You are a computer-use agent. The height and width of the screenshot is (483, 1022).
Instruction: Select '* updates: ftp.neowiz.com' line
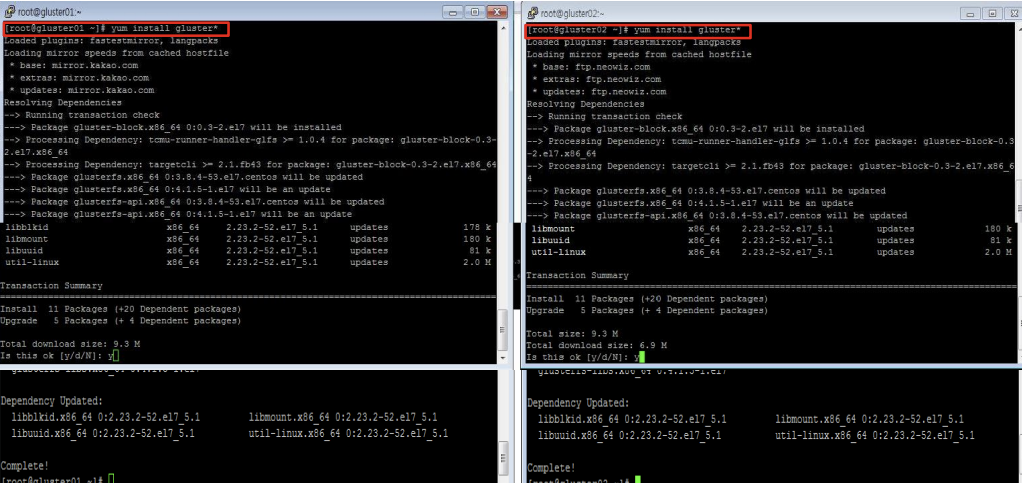pyautogui.click(x=599, y=91)
